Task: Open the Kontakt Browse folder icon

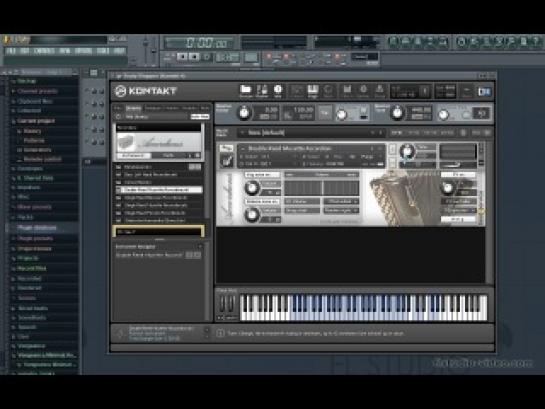Action: point(245,90)
